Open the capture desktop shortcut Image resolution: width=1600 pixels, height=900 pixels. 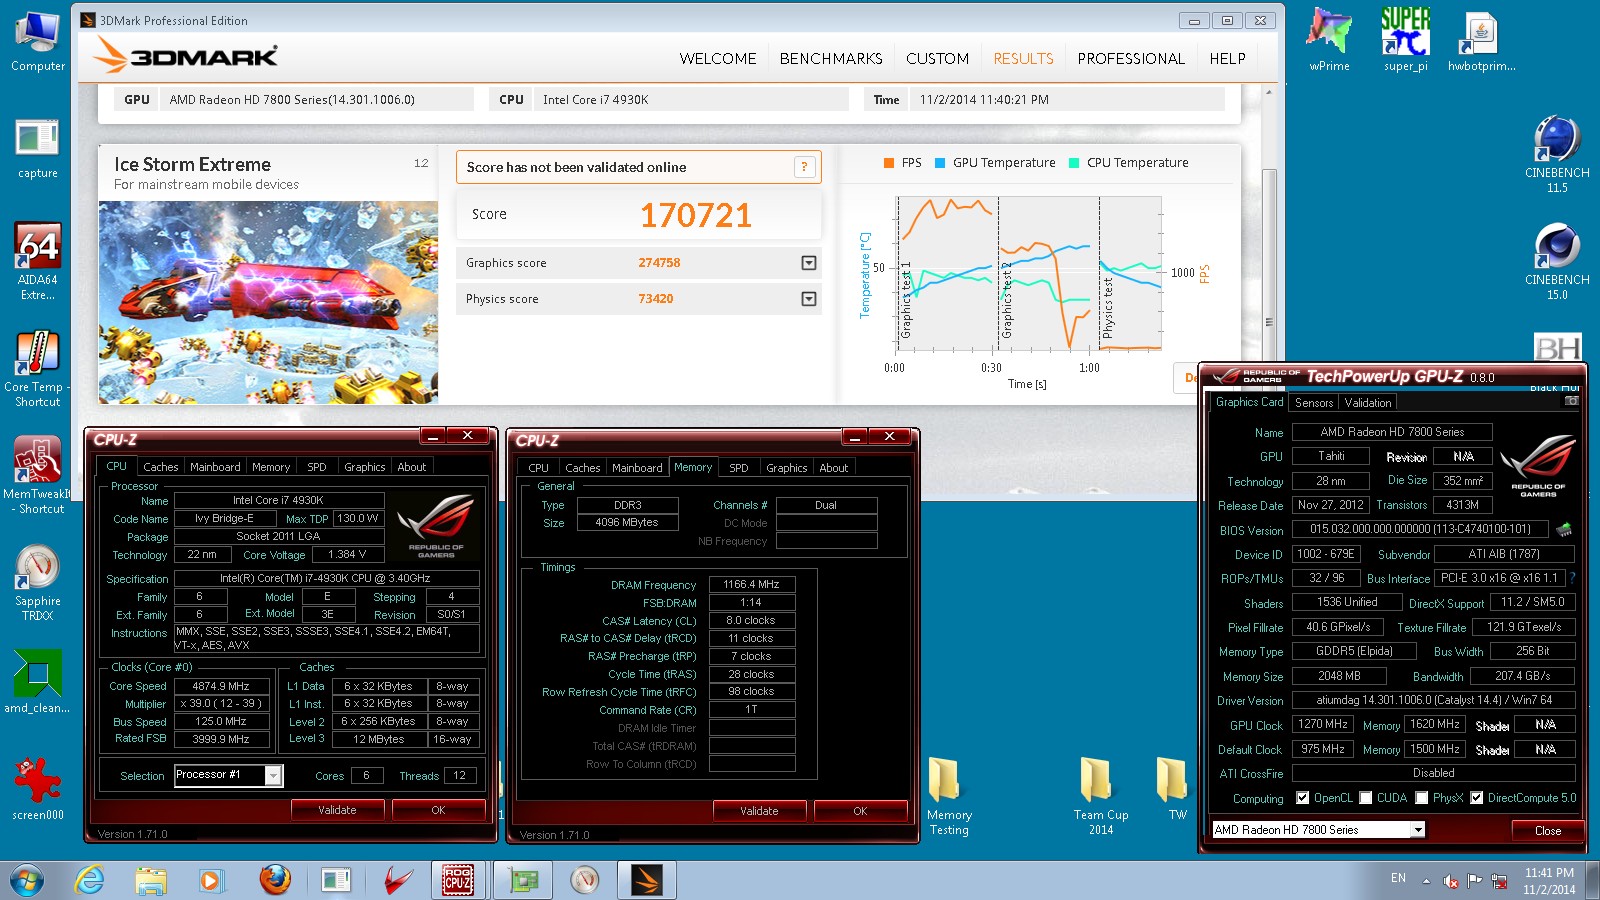click(x=38, y=148)
